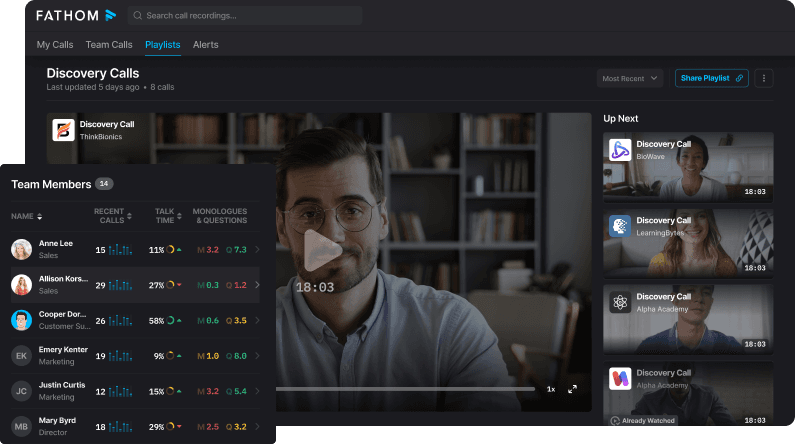Click Cooper Dor's 58% talk time ring
Screen dimensions: 795x444
click(170, 320)
